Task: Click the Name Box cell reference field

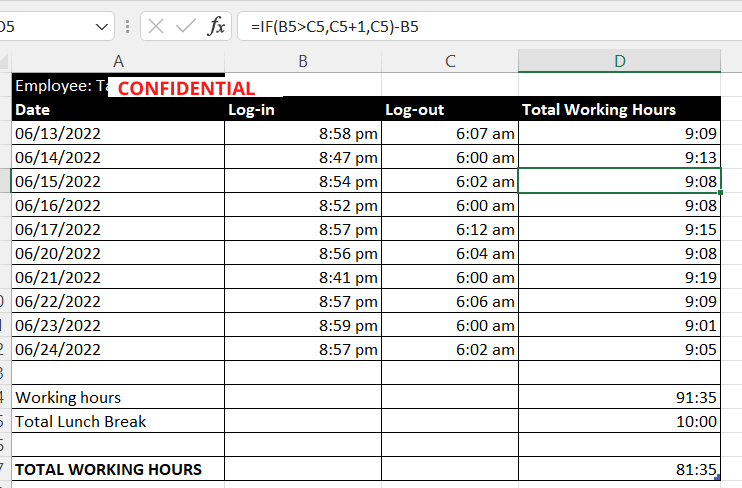Action: 45,27
